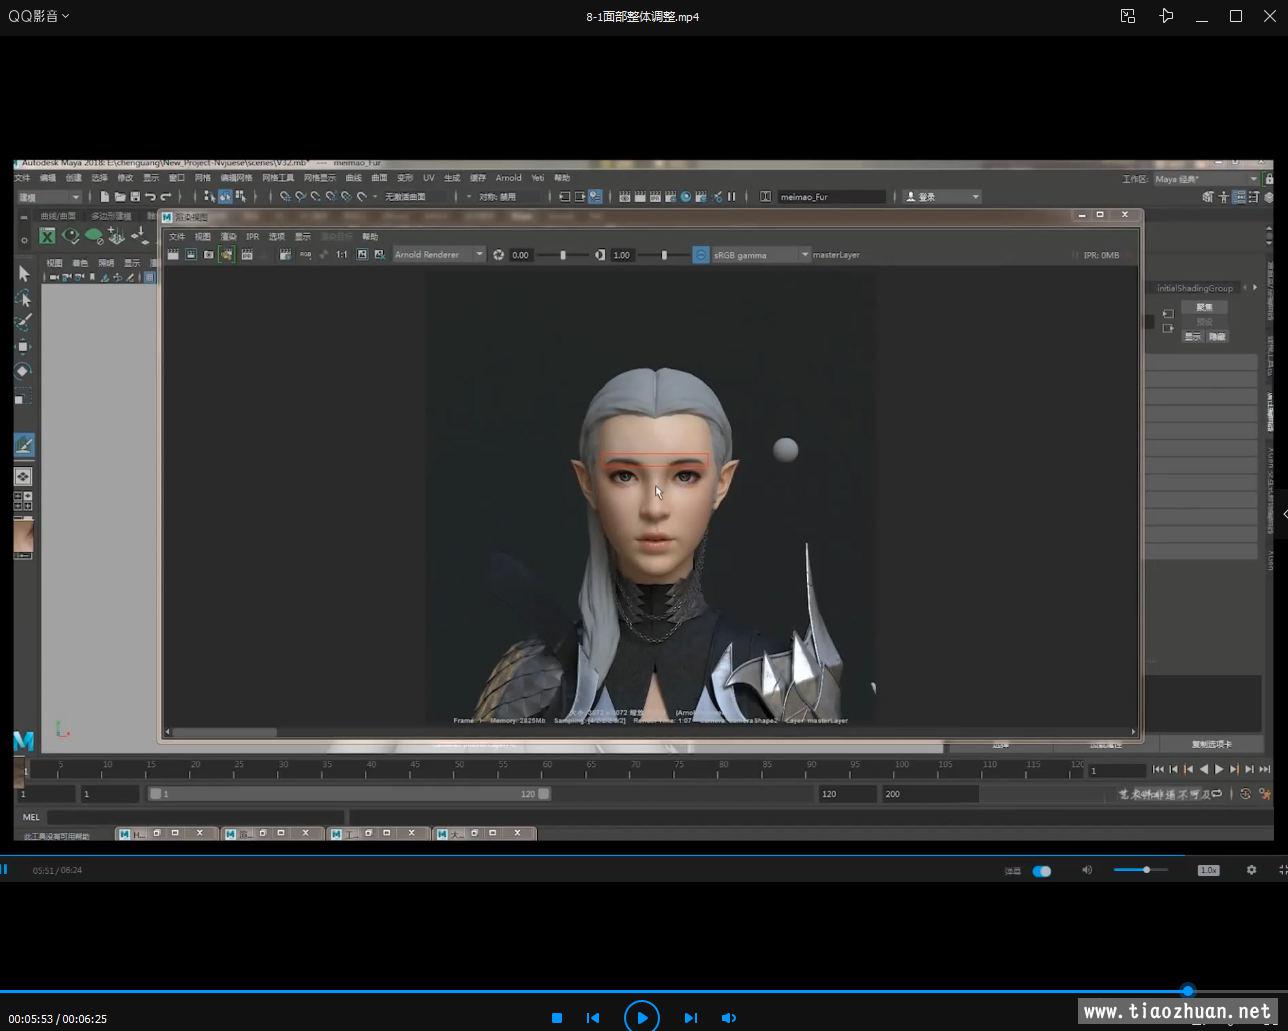
Task: Open the 工作区 Maya workspace dropdown
Action: click(1206, 179)
